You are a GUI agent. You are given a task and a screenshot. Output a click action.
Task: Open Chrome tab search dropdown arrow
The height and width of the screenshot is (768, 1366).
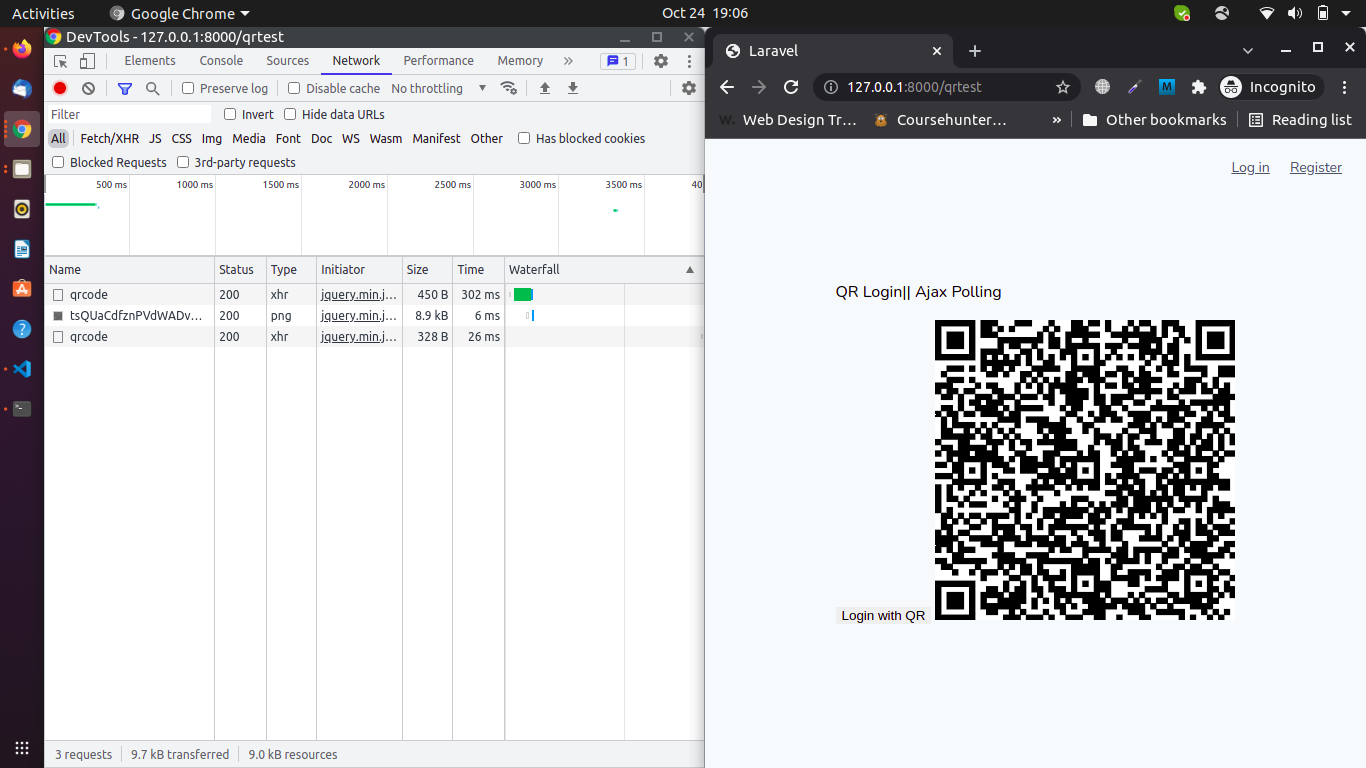pos(1248,50)
